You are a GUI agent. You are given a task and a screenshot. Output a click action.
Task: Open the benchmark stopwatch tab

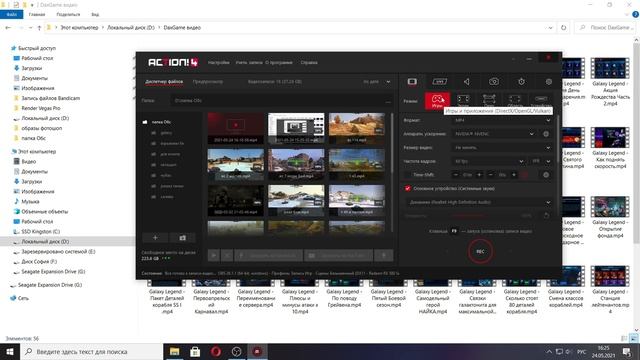tap(521, 82)
